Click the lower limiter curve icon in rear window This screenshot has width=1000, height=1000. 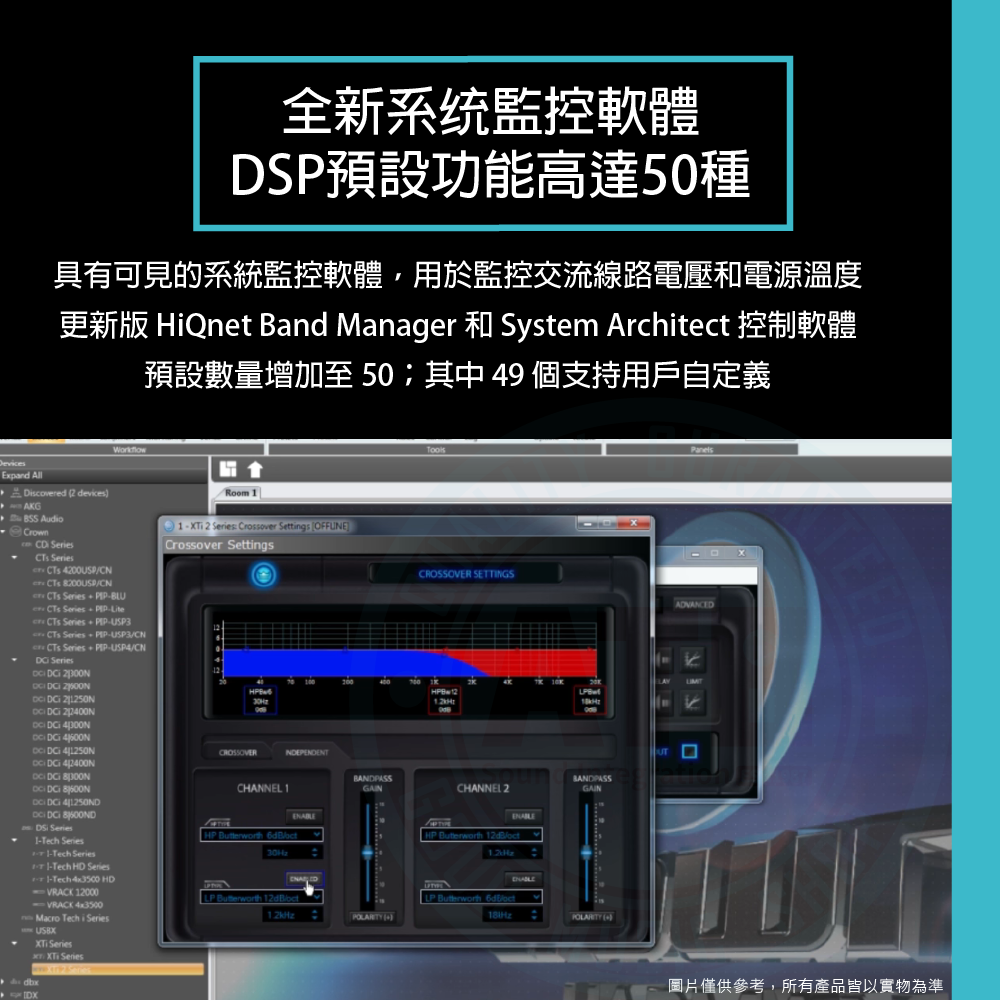(x=693, y=702)
